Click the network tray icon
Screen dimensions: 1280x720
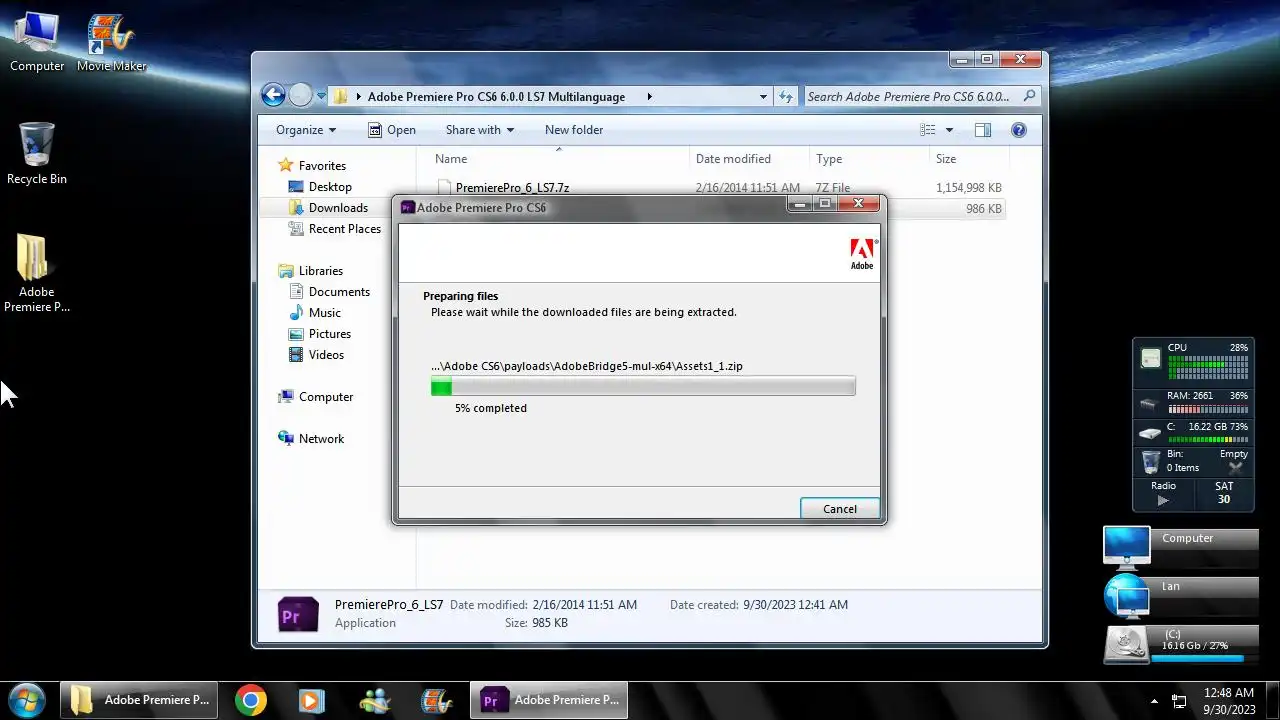click(x=1179, y=701)
